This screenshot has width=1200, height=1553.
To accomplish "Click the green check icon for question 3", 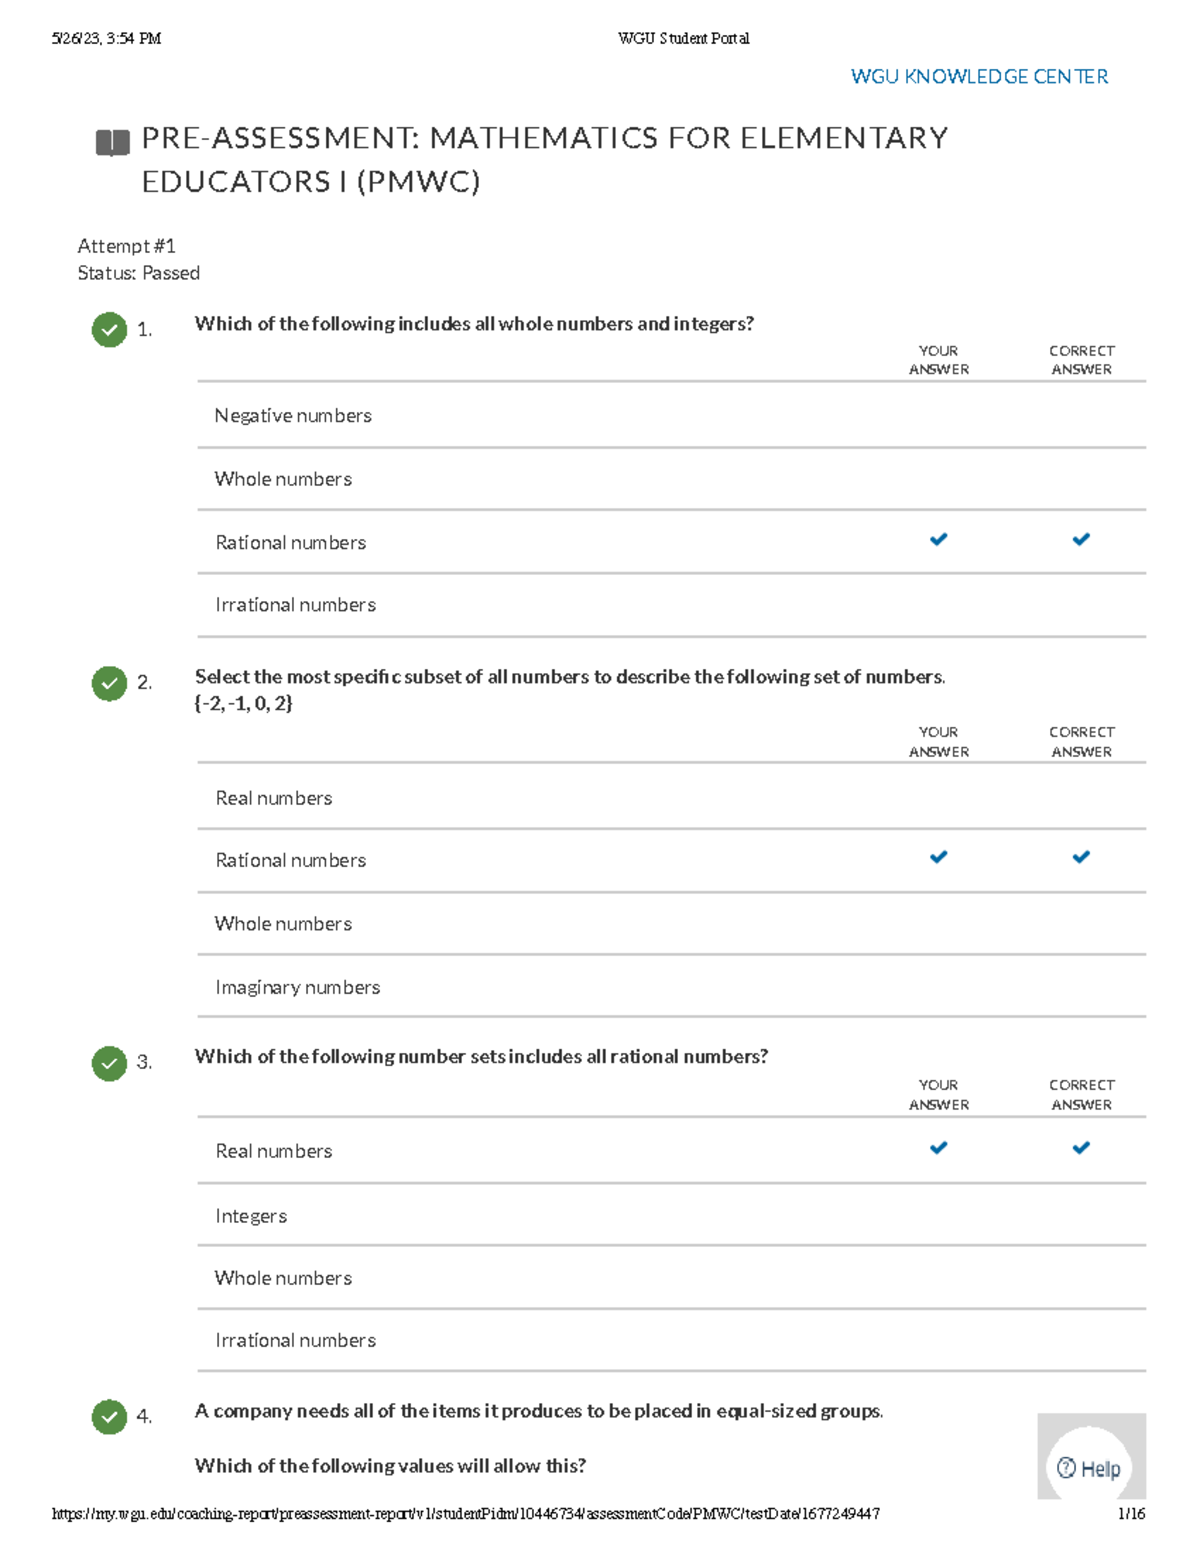I will [x=109, y=1063].
